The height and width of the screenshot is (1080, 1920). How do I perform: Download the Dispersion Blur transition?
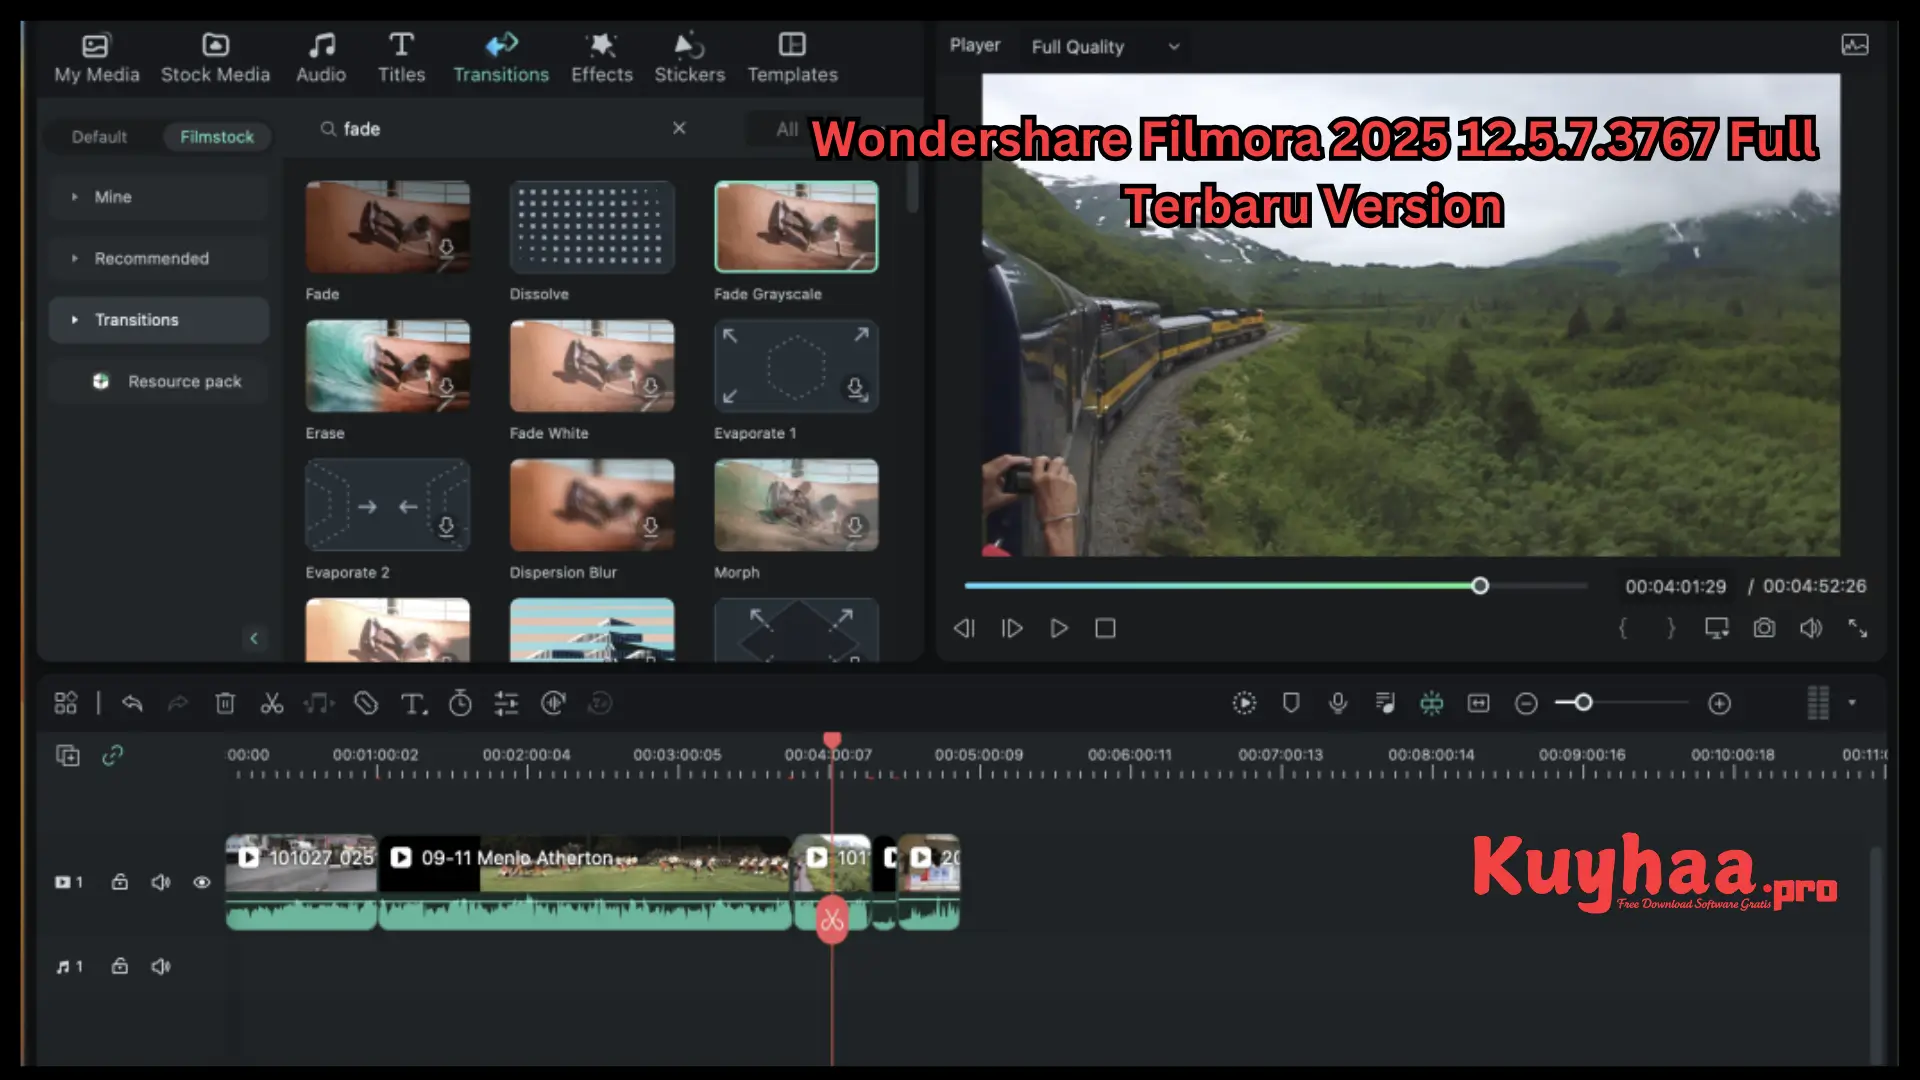point(651,527)
